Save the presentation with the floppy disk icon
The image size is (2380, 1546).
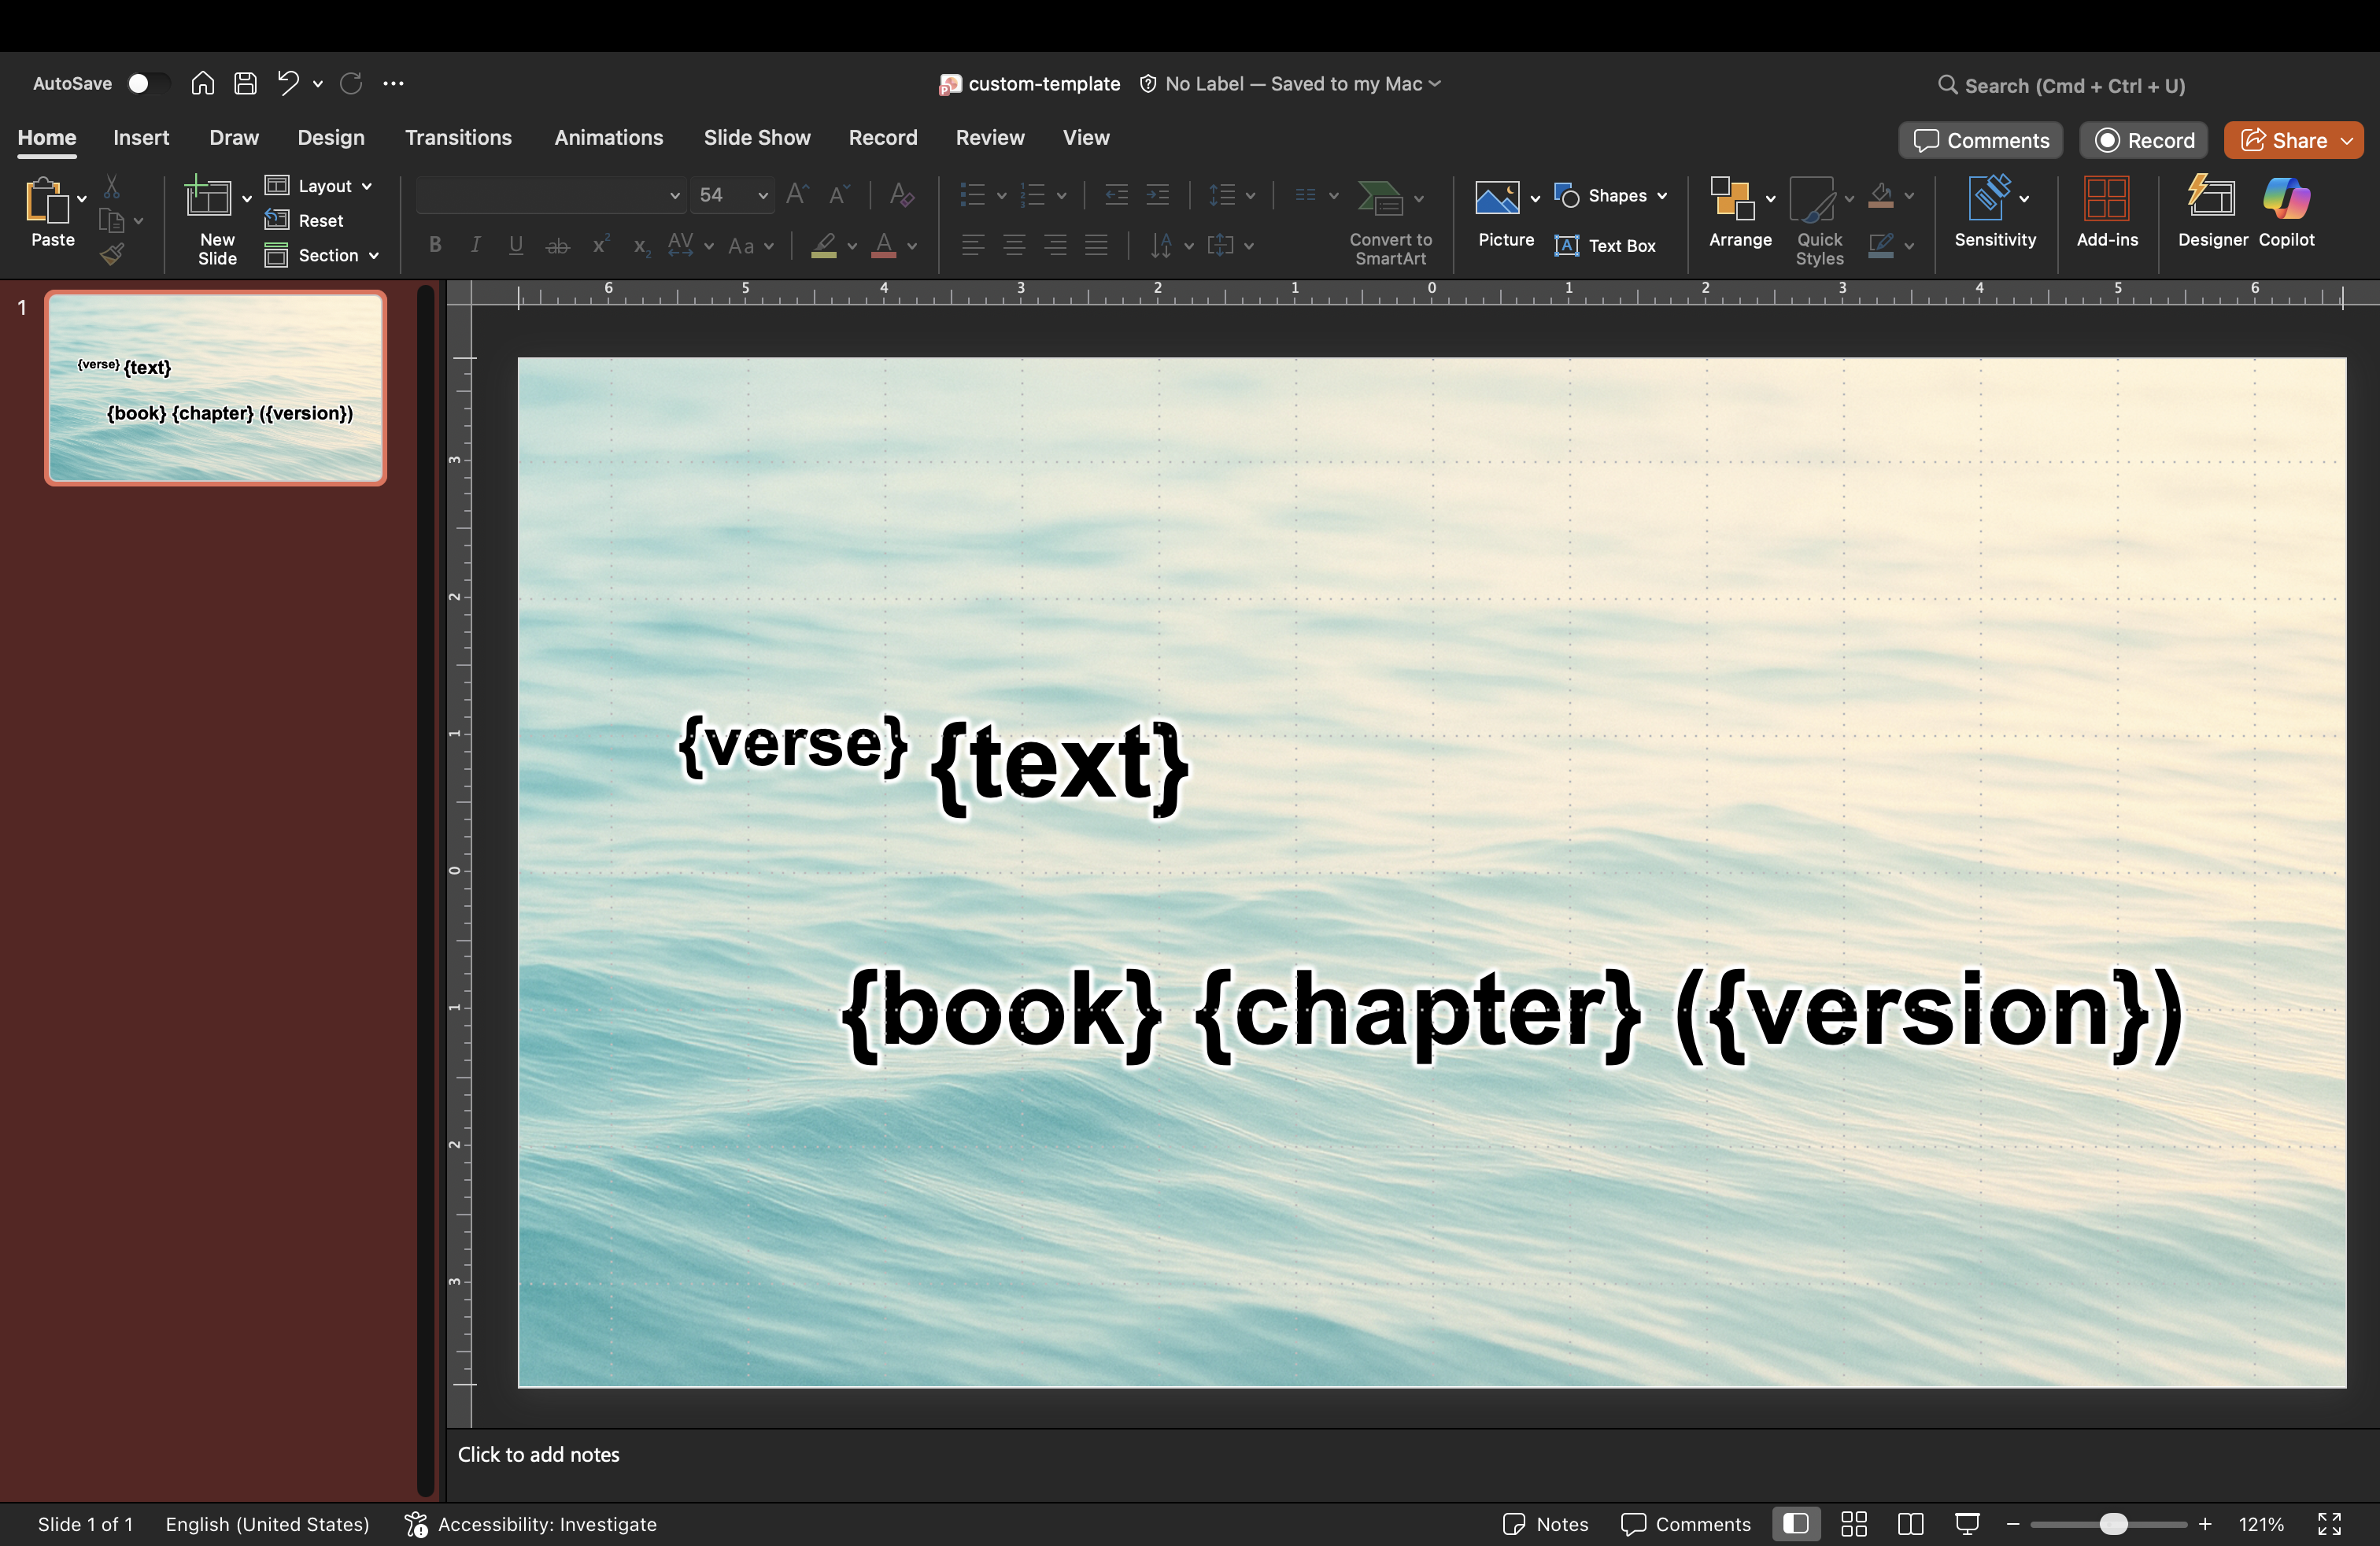pyautogui.click(x=245, y=83)
